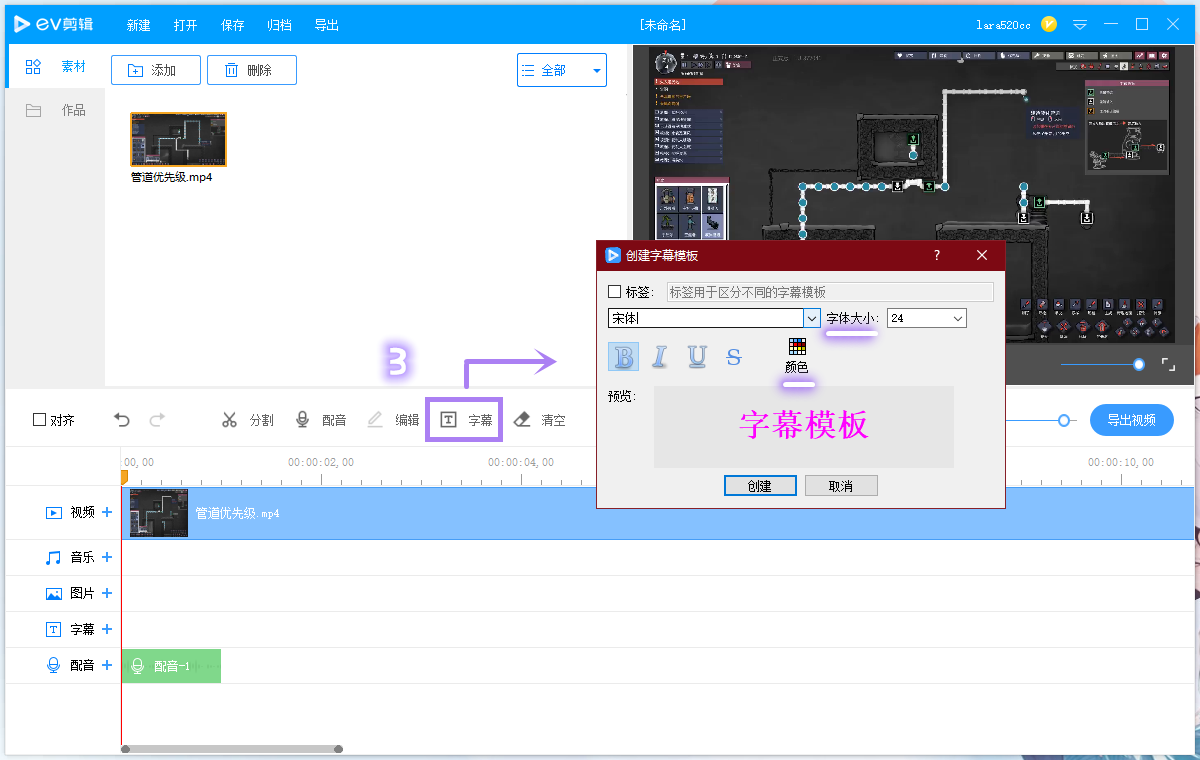Select the 管道优先级.mp4 thumbnail in library

179,139
